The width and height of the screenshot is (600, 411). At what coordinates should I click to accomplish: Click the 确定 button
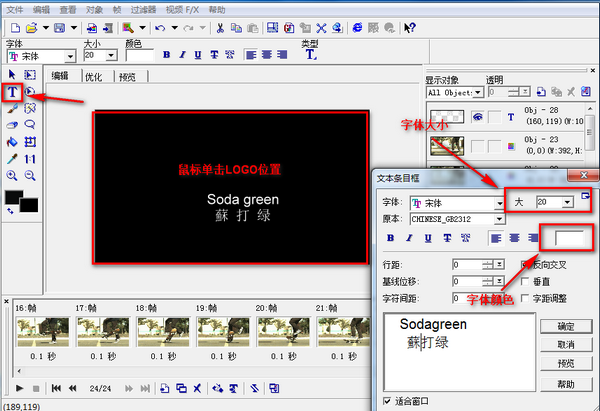click(566, 326)
